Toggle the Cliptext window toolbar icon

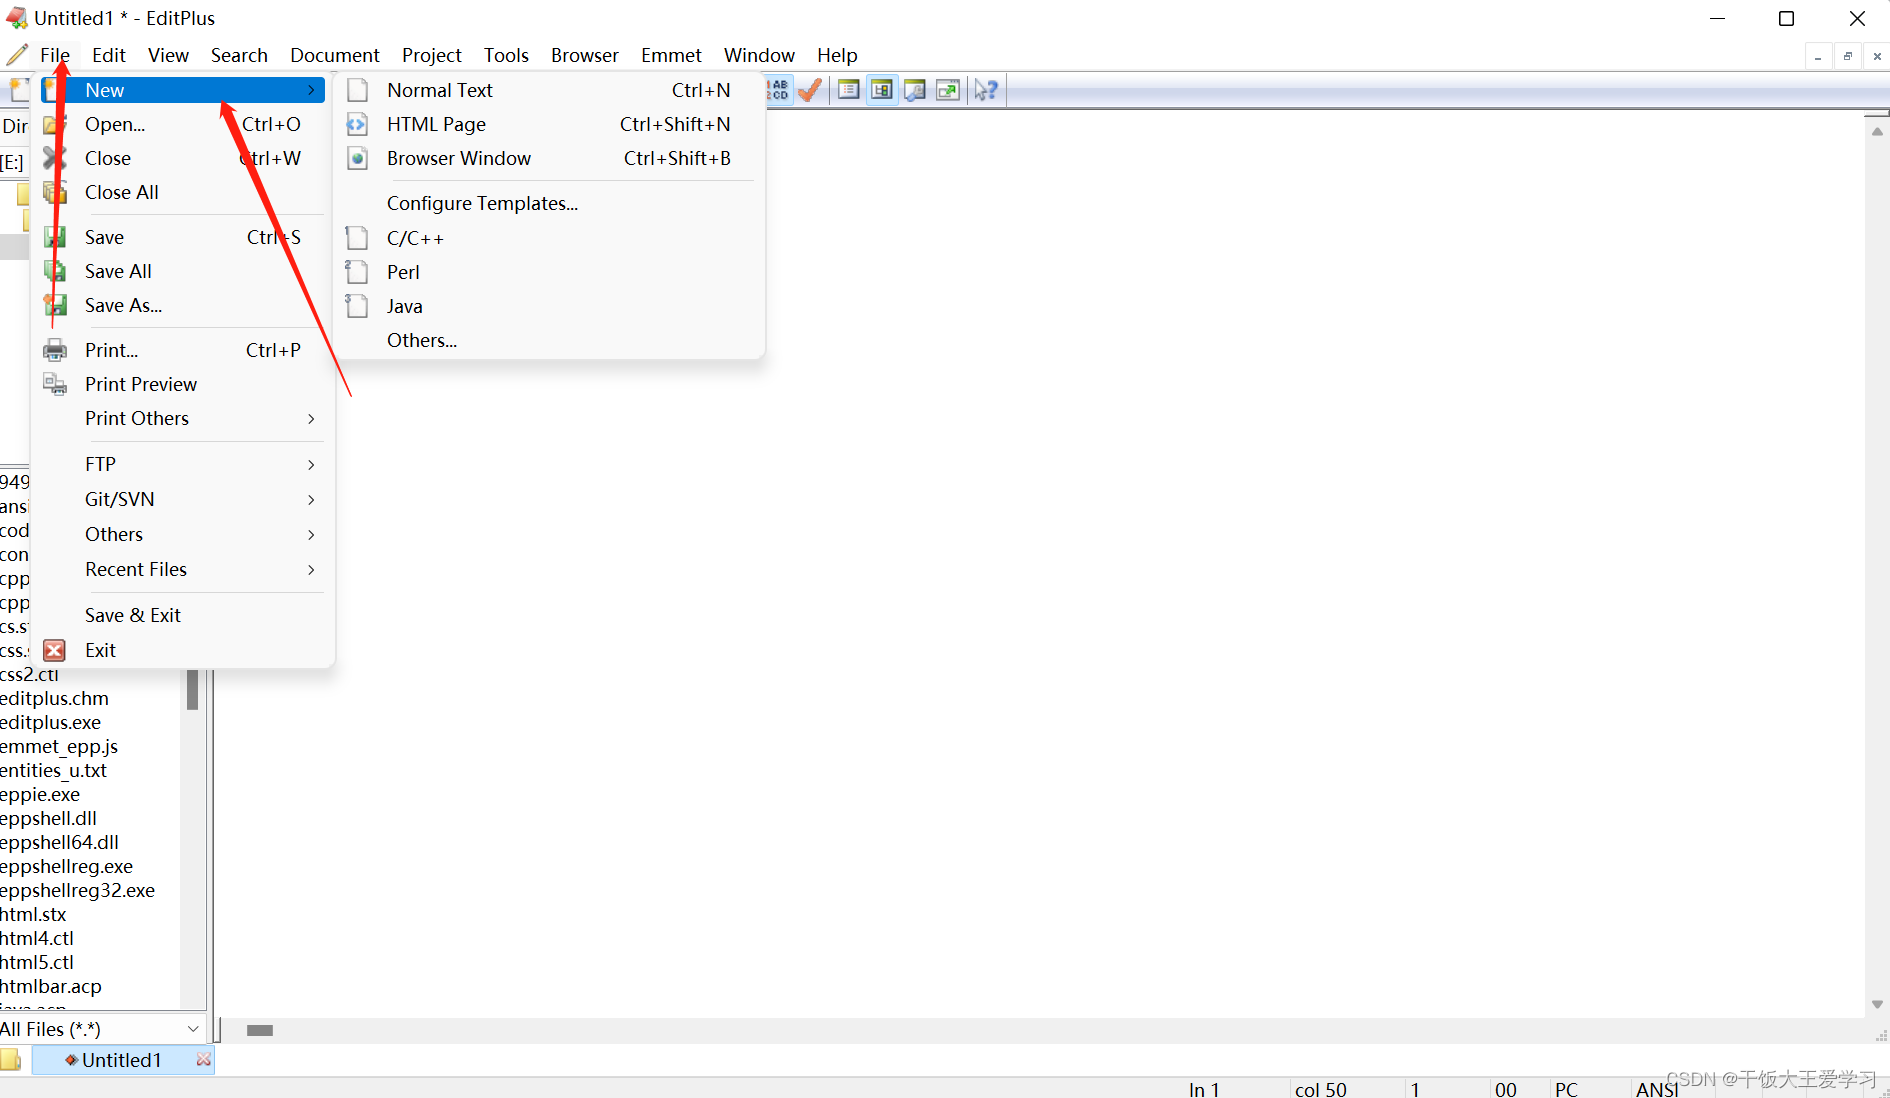coord(849,90)
